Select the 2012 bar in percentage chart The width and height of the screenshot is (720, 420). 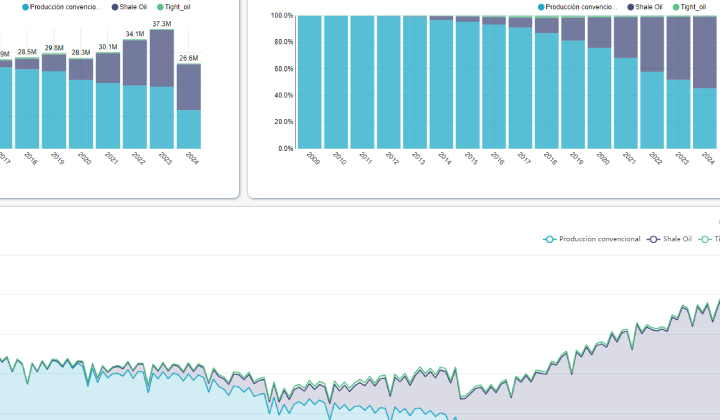point(388,82)
